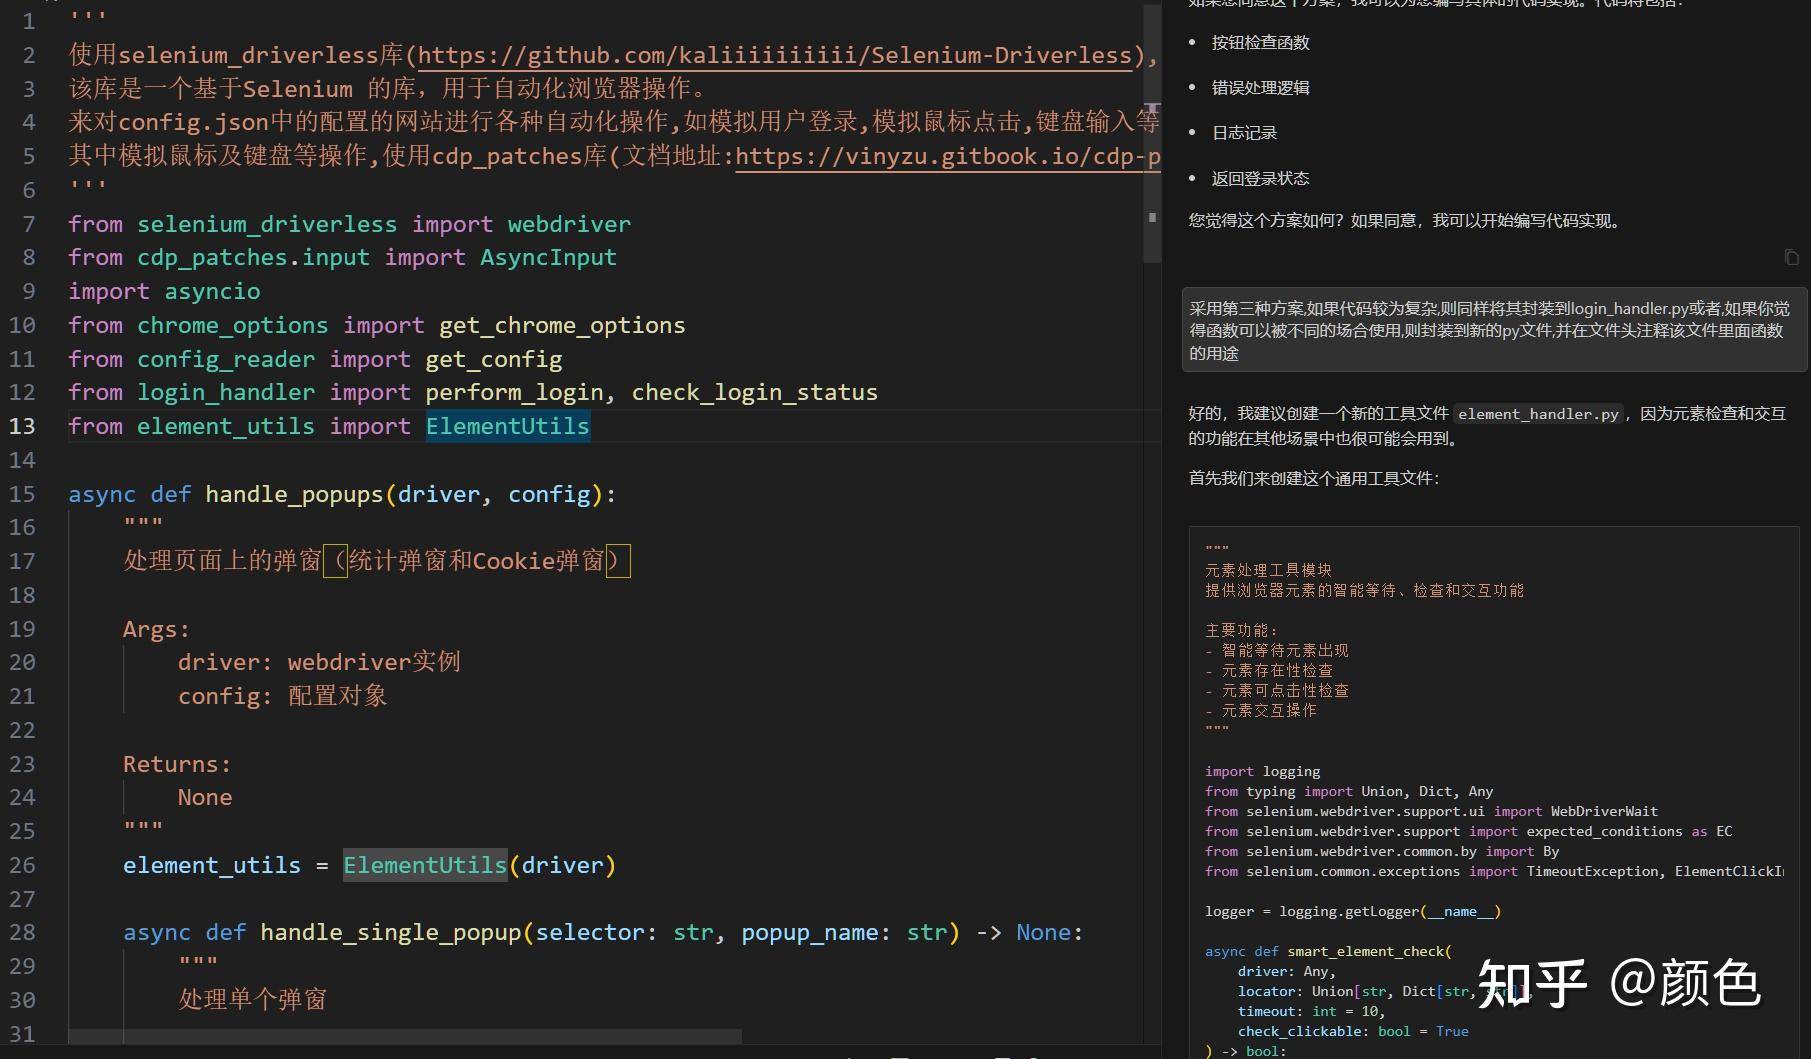
Task: Click 'check_clickable: bool = True' in chat code
Action: click(x=1353, y=1031)
